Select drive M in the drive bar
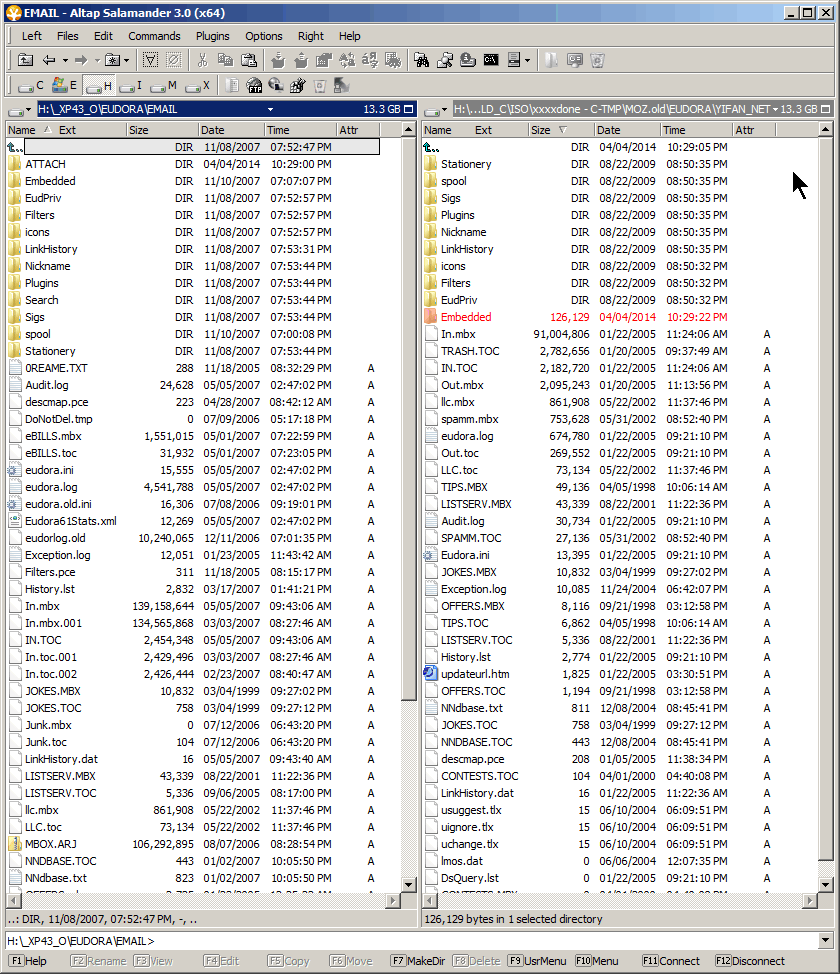Screen dimensions: 840x974 coord(164,86)
